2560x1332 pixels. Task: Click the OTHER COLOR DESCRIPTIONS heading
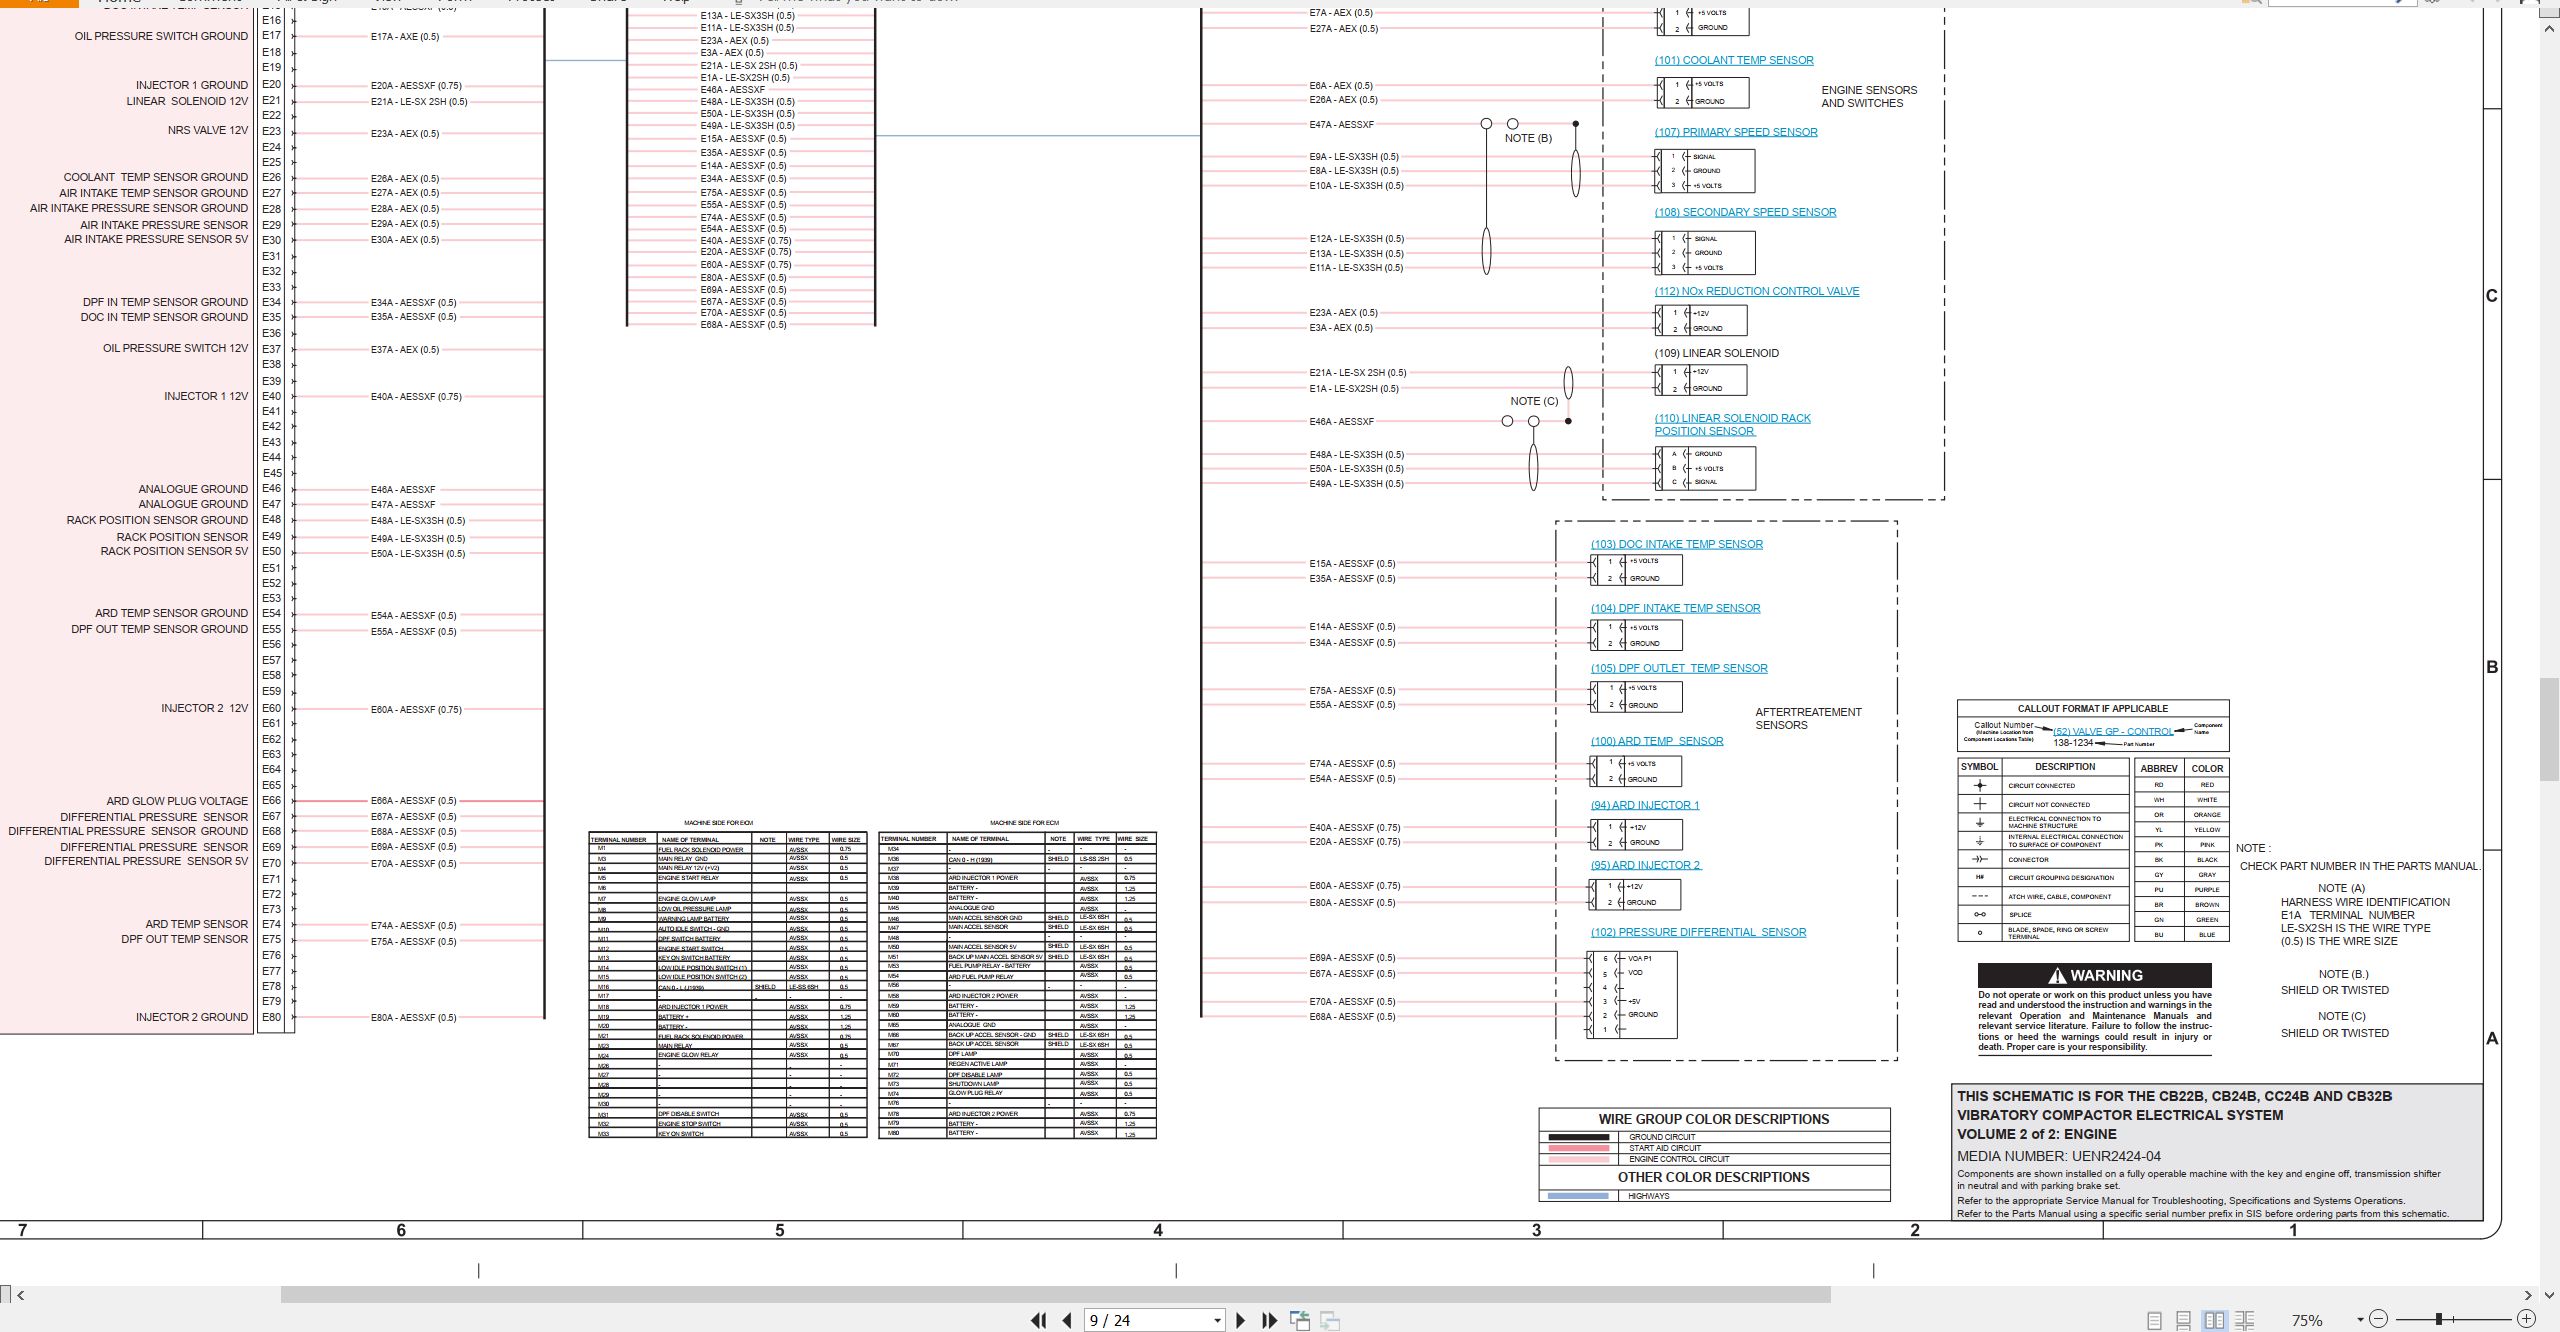point(1713,1177)
